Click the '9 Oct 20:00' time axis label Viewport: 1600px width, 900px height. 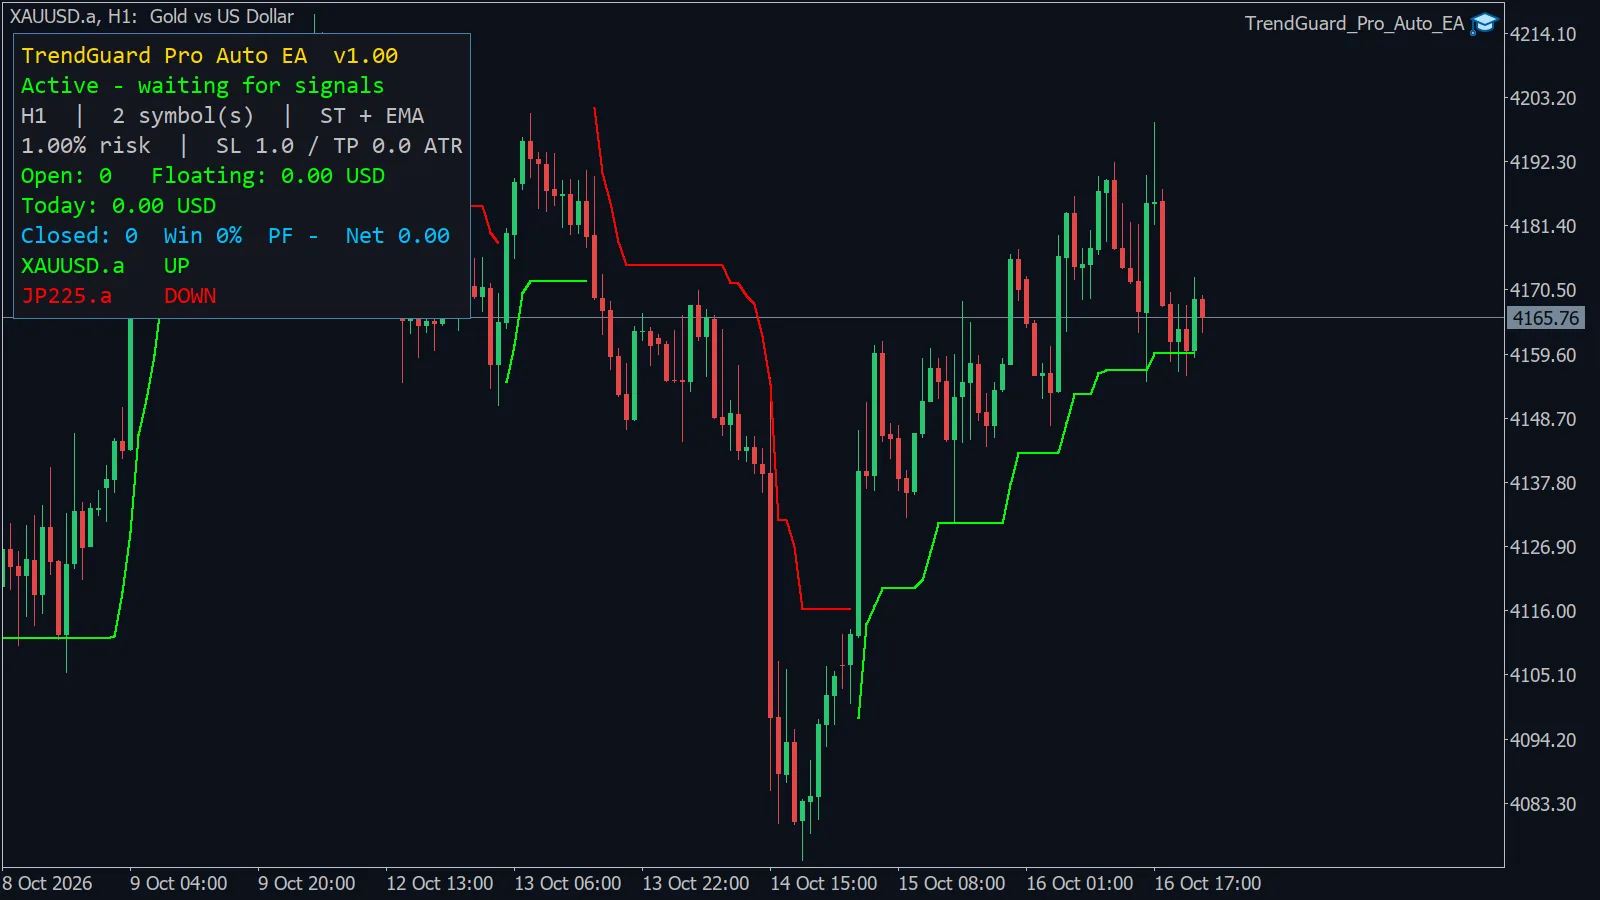coord(307,884)
